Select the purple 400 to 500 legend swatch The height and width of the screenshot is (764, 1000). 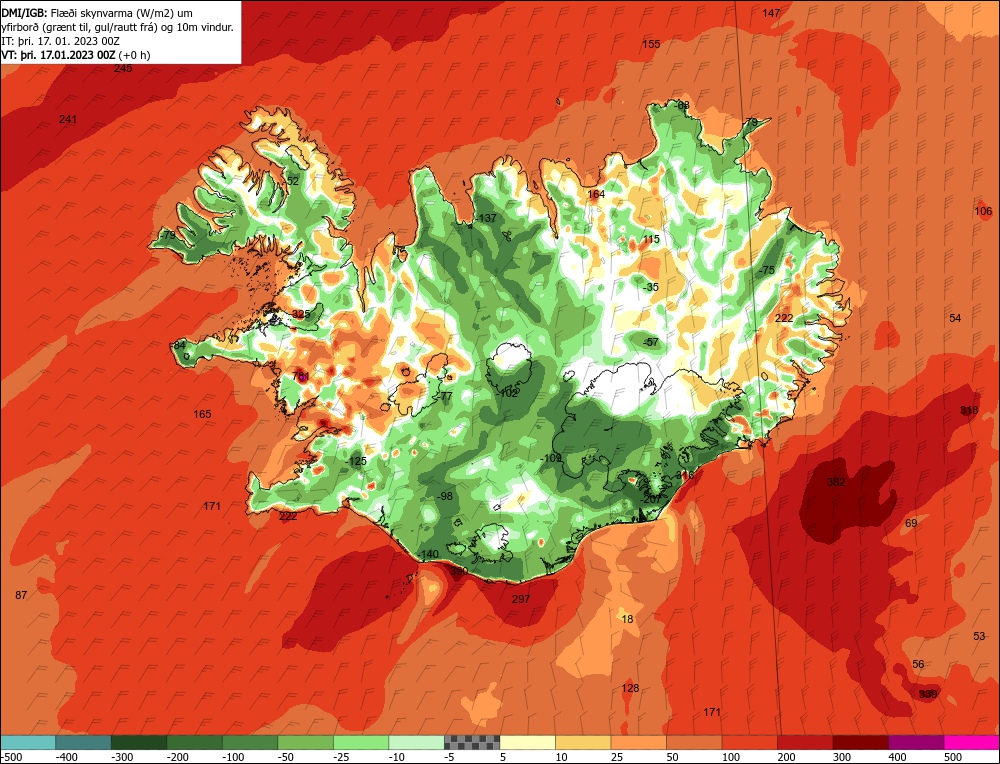click(916, 742)
